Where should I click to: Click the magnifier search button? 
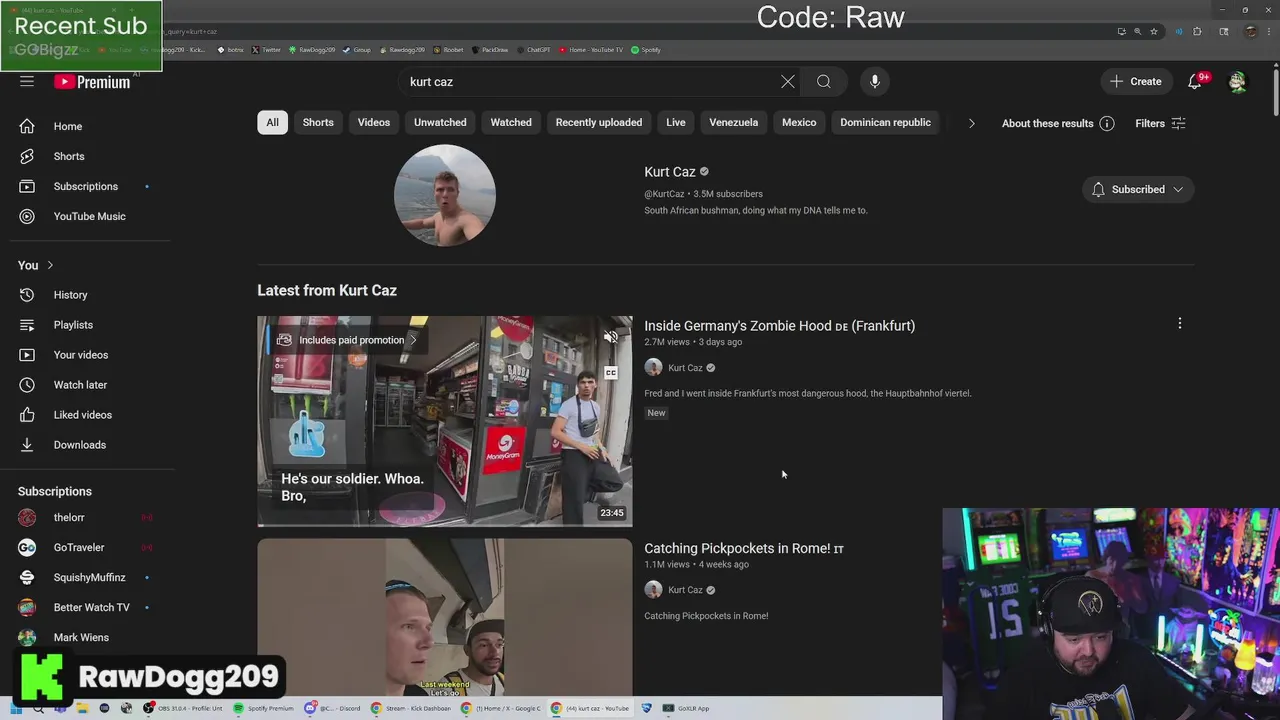point(824,82)
